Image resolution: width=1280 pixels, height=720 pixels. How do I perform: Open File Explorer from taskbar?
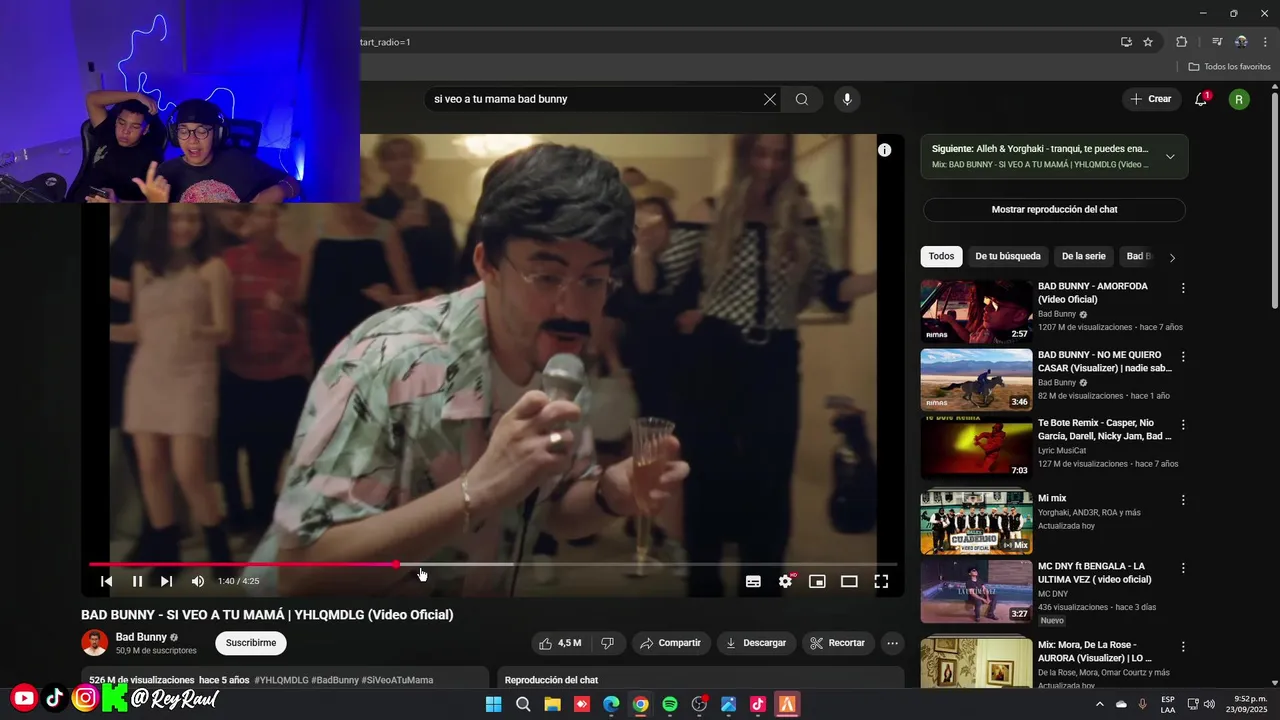pos(552,704)
